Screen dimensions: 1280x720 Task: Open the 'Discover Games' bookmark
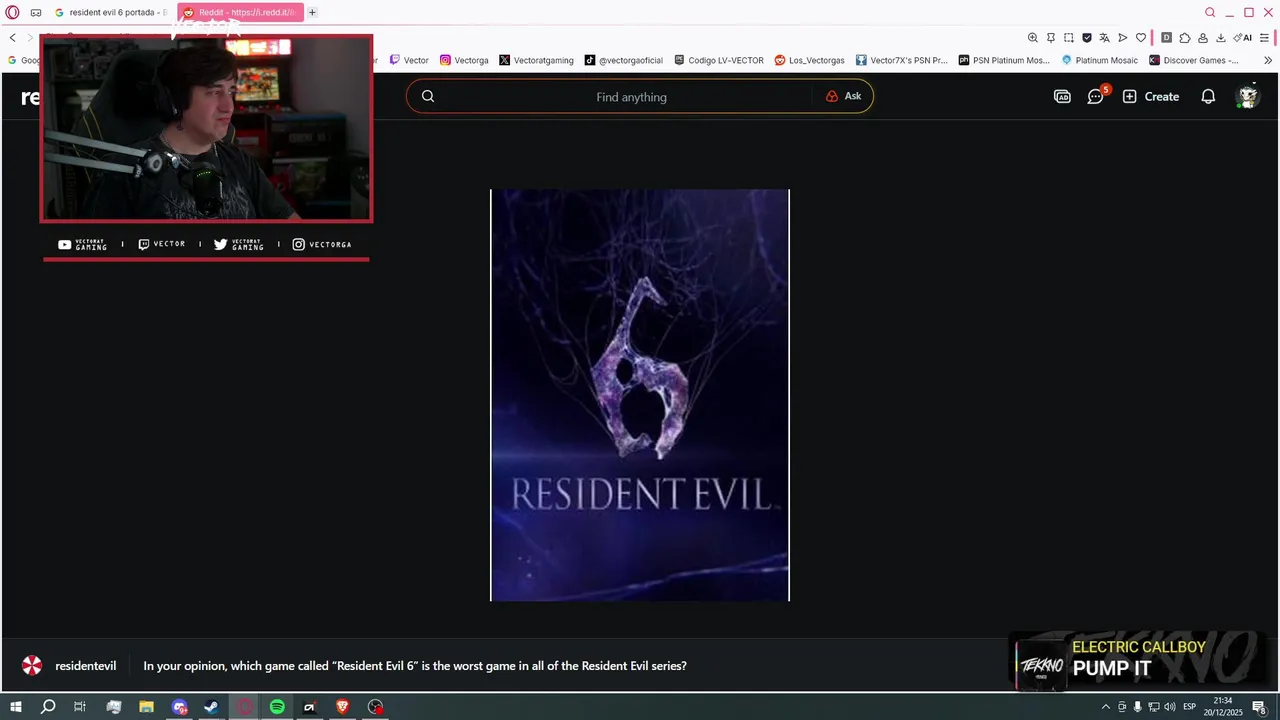click(x=1194, y=60)
